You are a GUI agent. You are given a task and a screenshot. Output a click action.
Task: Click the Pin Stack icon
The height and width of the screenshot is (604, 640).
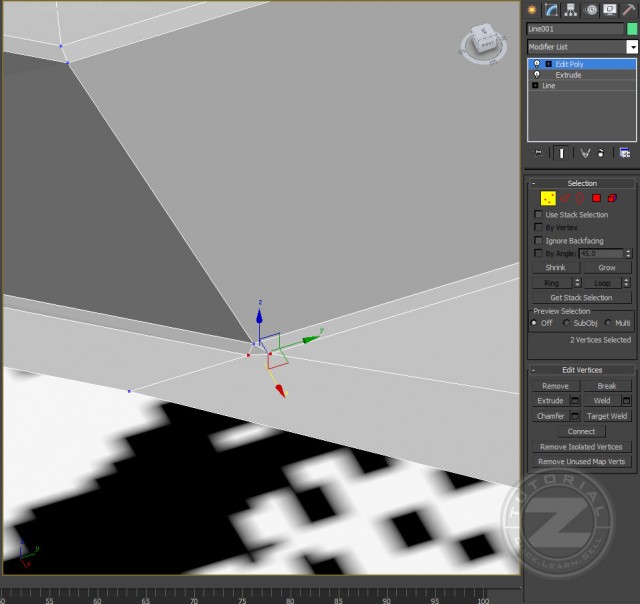(538, 153)
